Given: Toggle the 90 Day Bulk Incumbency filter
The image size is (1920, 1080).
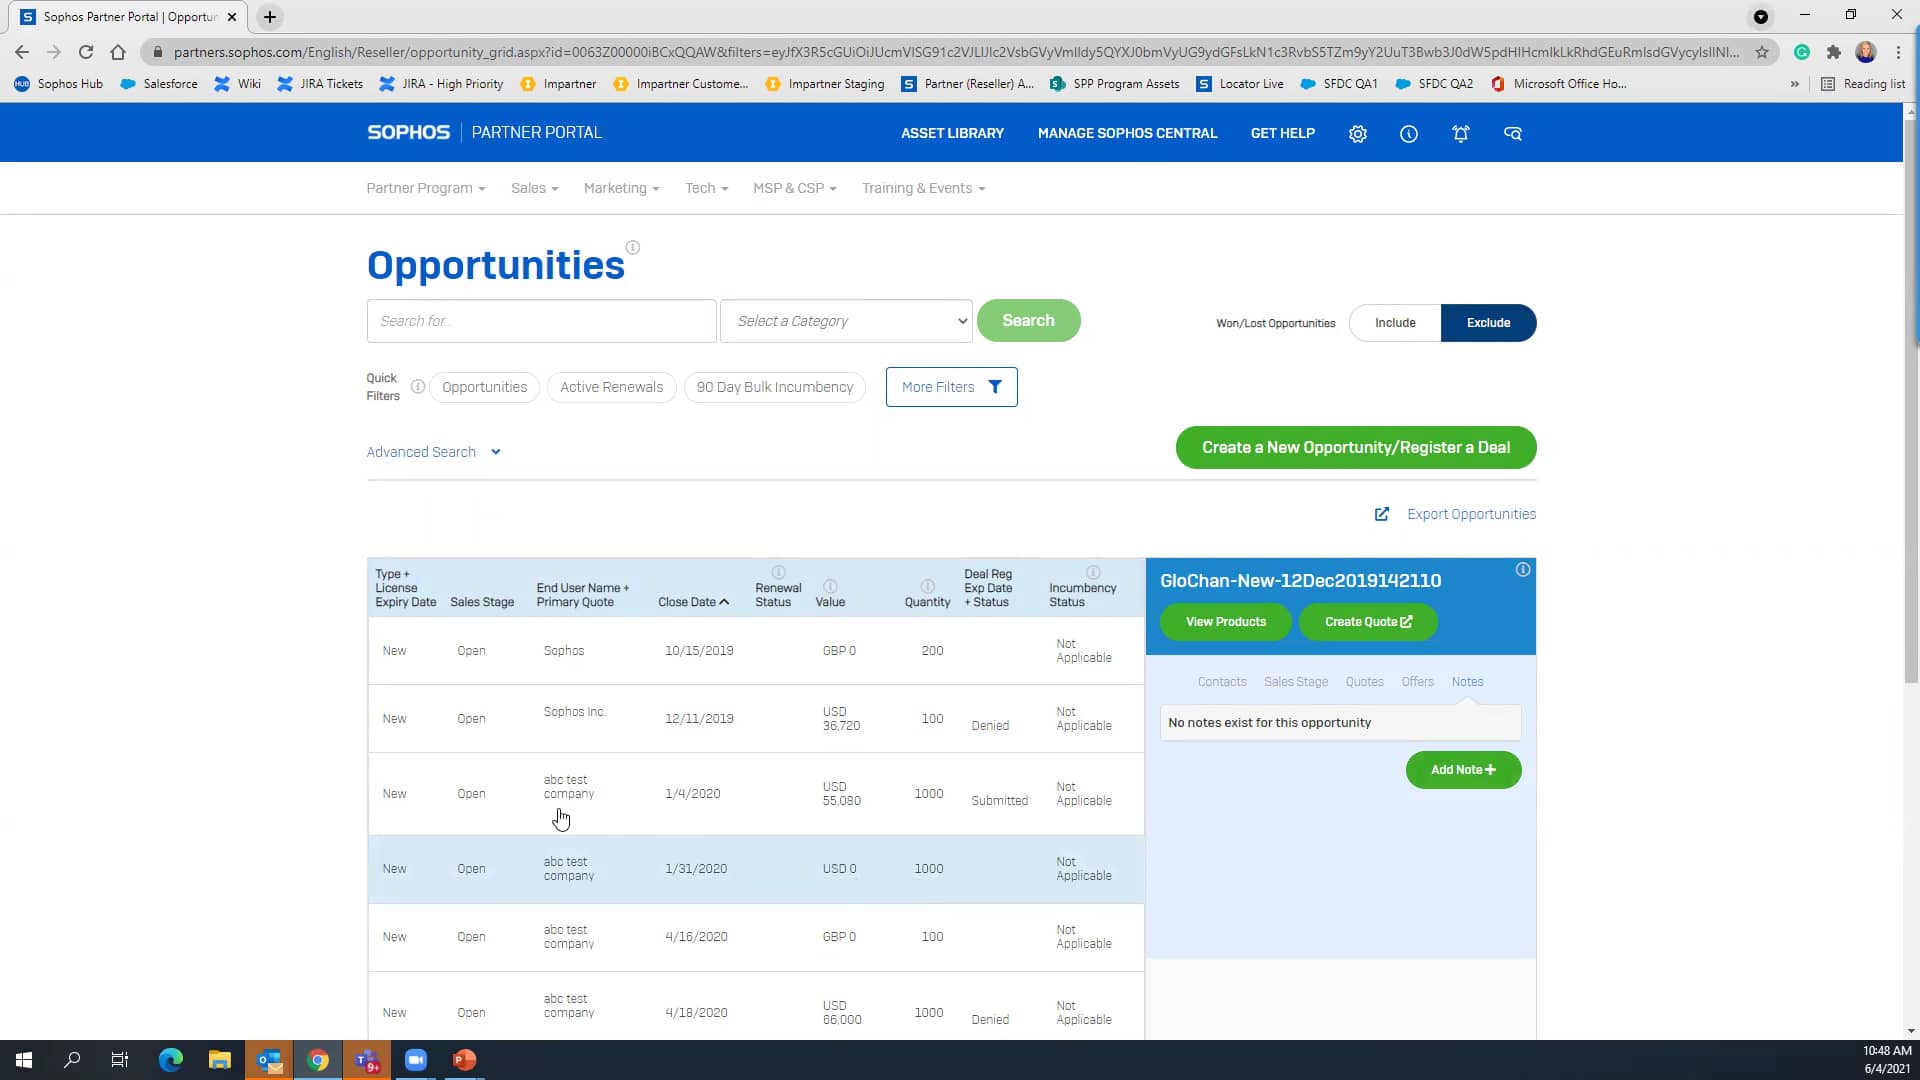Looking at the screenshot, I should (774, 387).
